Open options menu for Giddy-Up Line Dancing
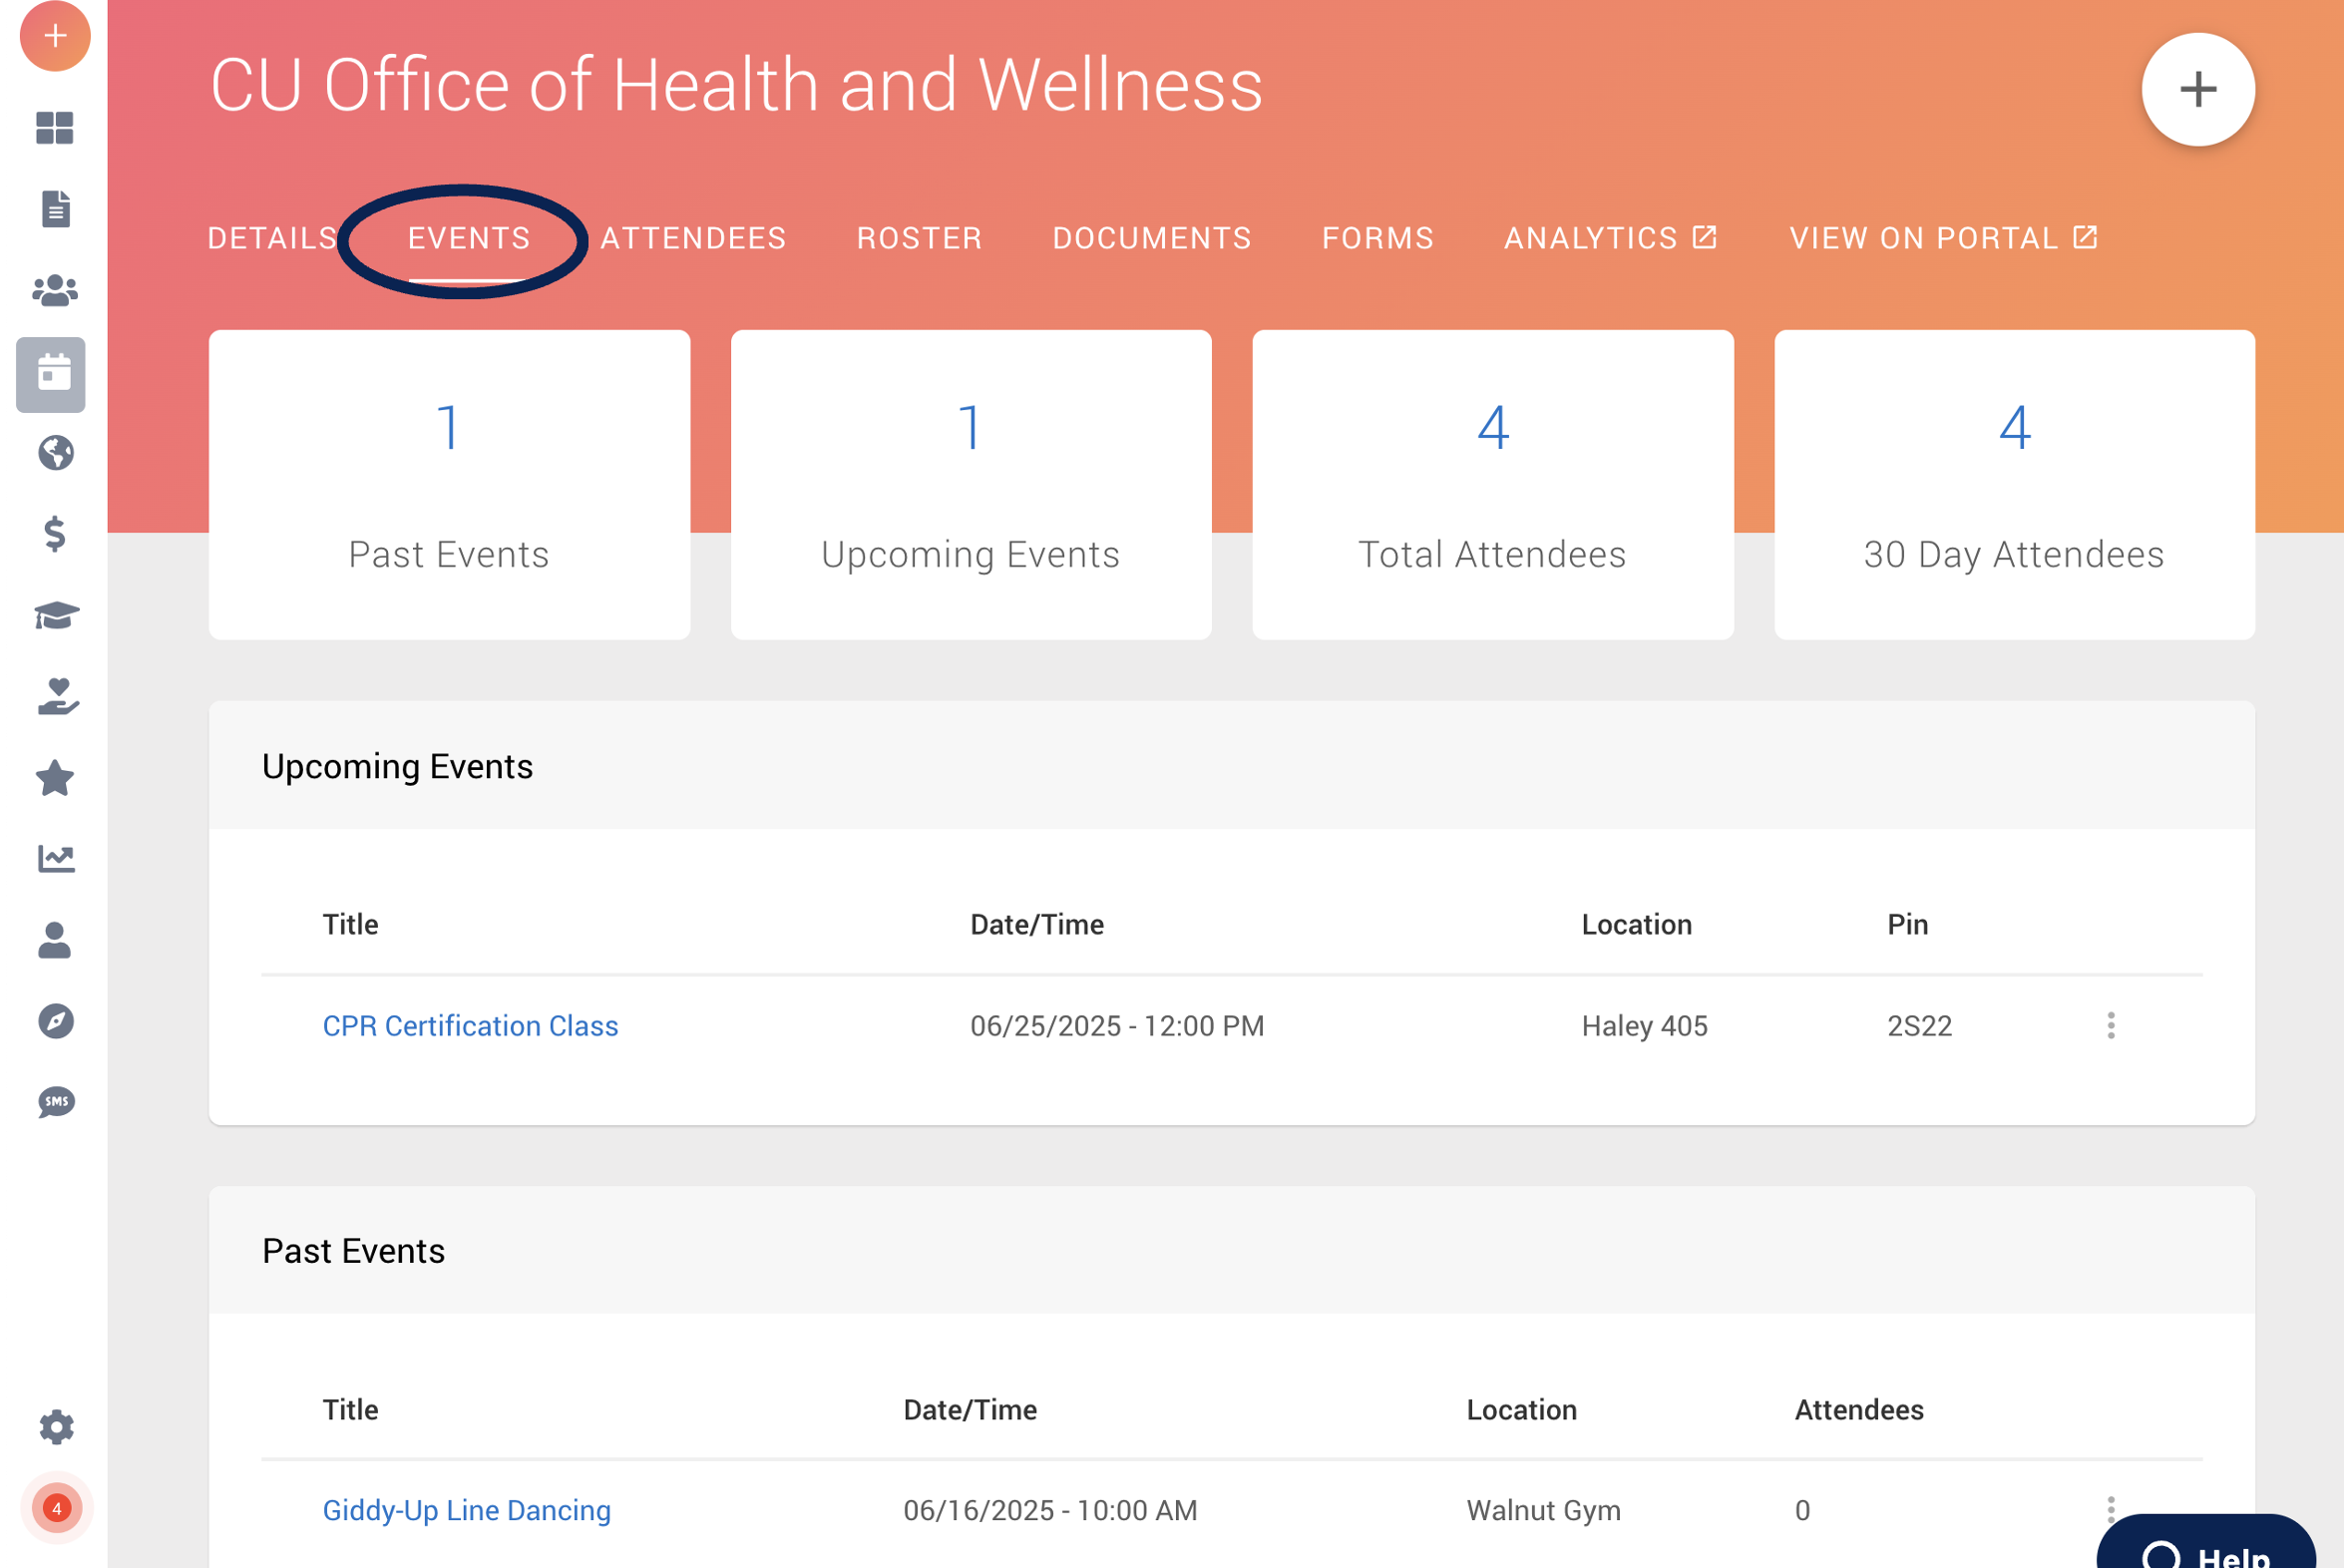 click(2110, 1509)
